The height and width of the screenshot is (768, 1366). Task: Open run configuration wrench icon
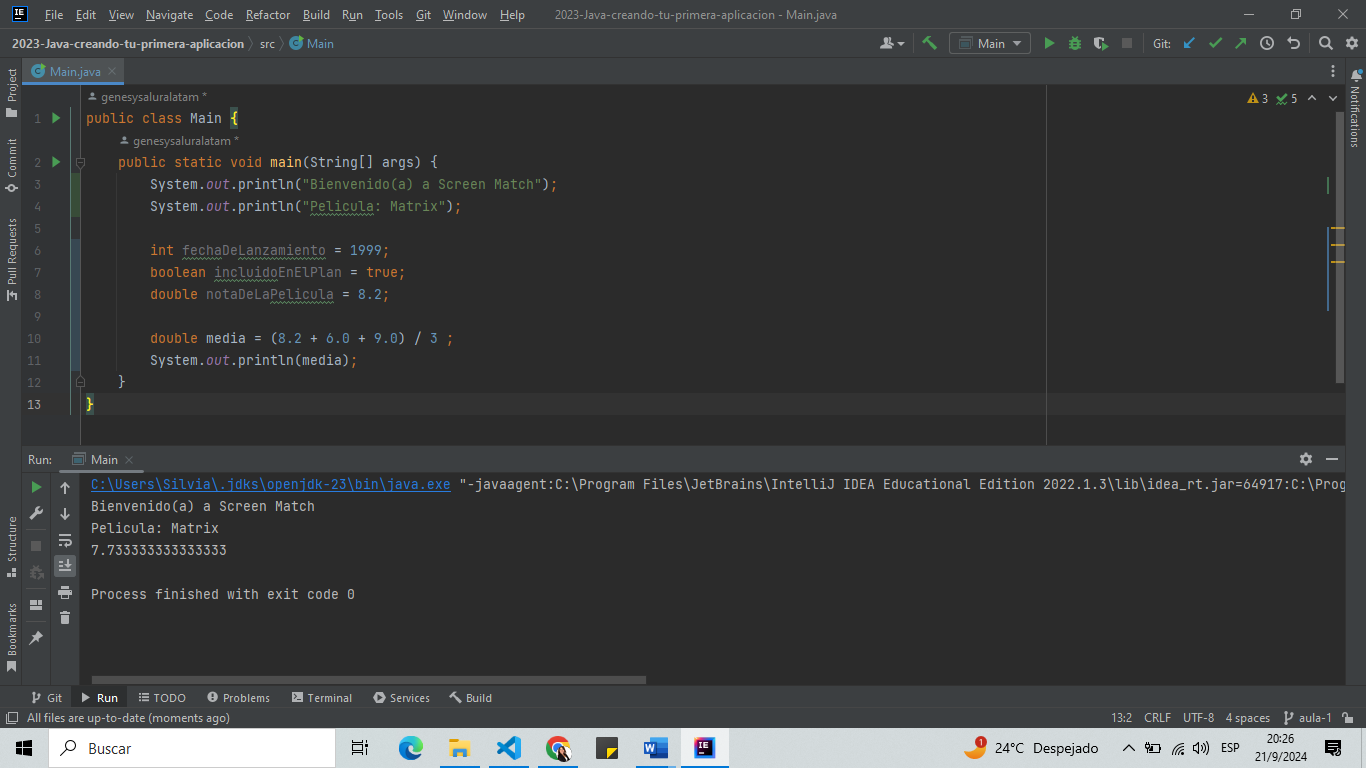(36, 514)
